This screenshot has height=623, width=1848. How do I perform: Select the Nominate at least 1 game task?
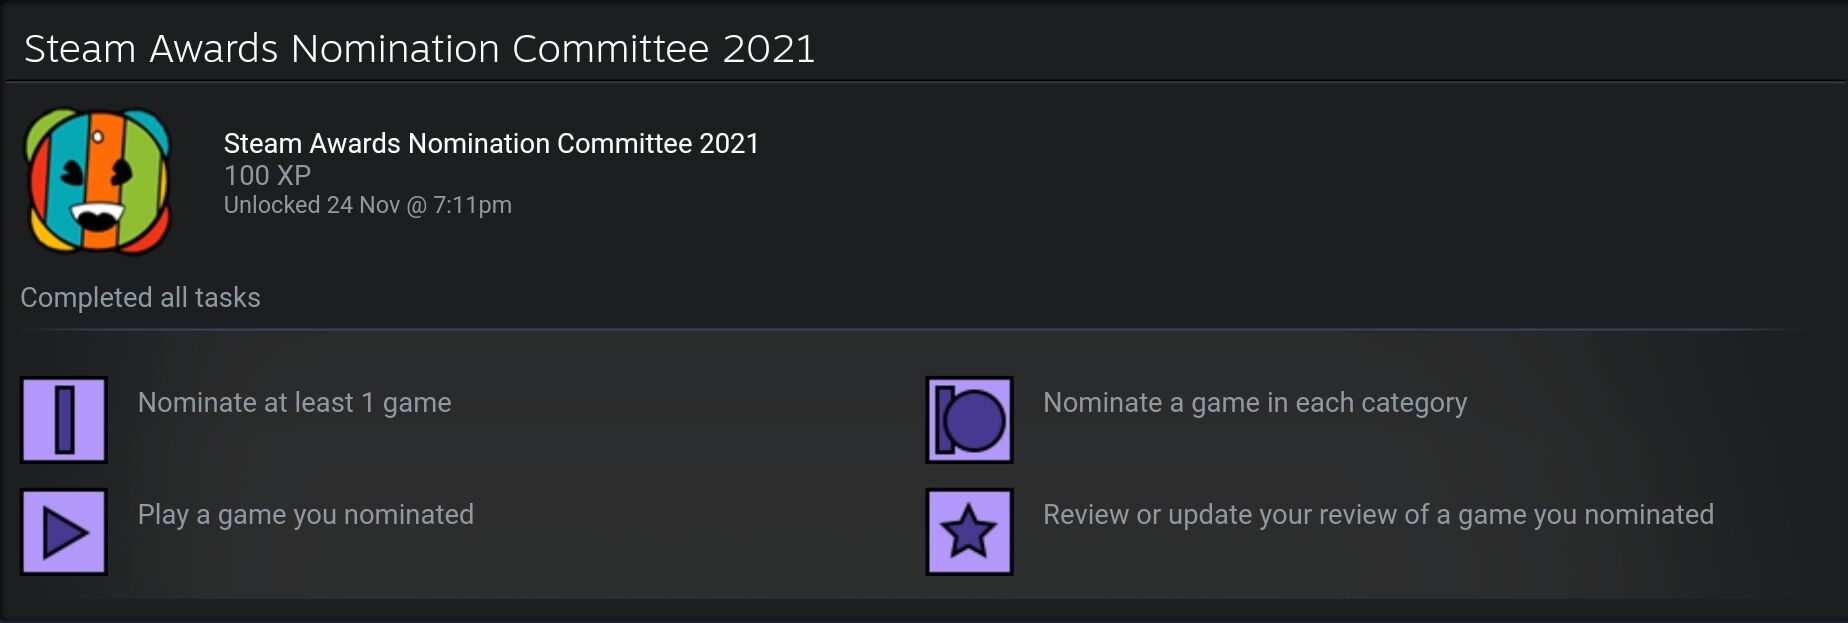click(294, 403)
